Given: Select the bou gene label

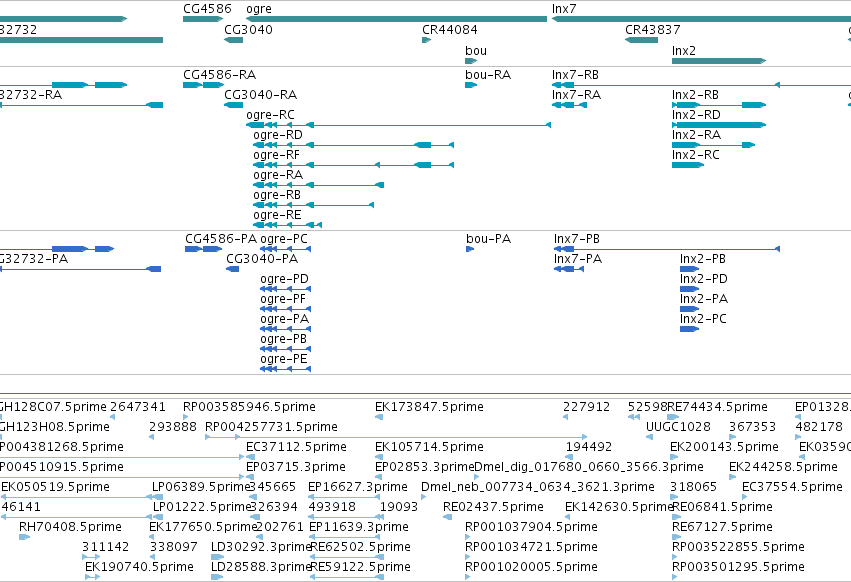Looking at the screenshot, I should point(476,50).
